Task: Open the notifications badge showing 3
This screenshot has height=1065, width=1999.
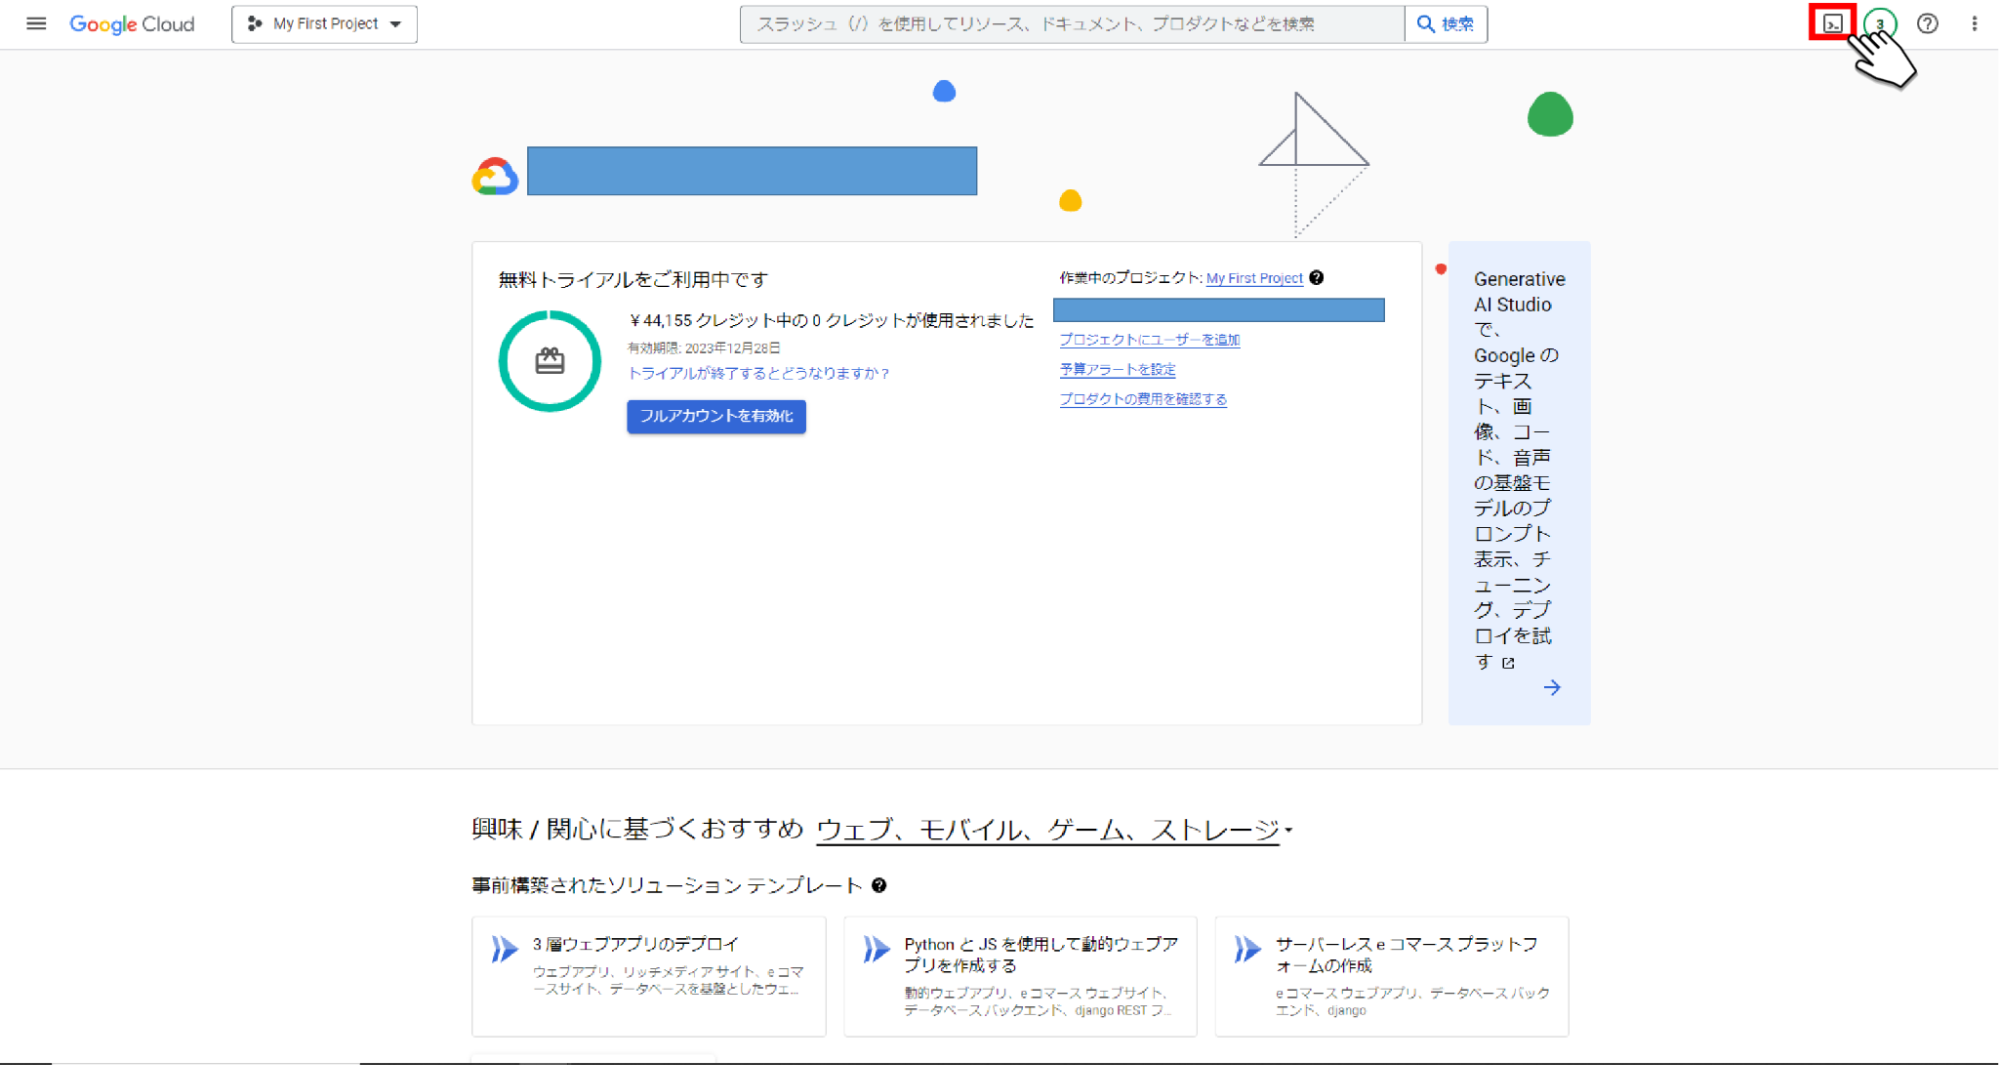Action: pos(1880,24)
